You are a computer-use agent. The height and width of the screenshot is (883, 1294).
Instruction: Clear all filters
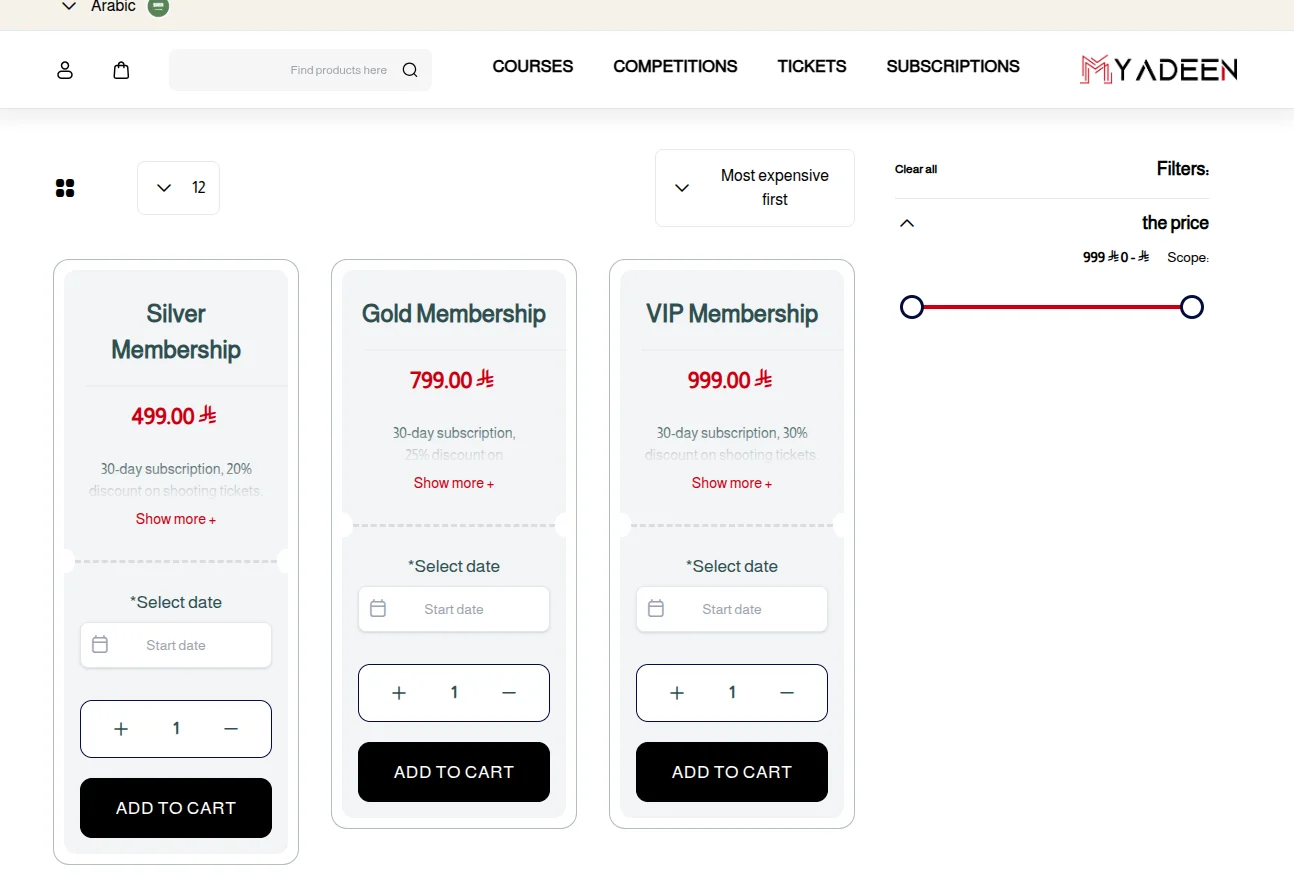pyautogui.click(x=915, y=170)
